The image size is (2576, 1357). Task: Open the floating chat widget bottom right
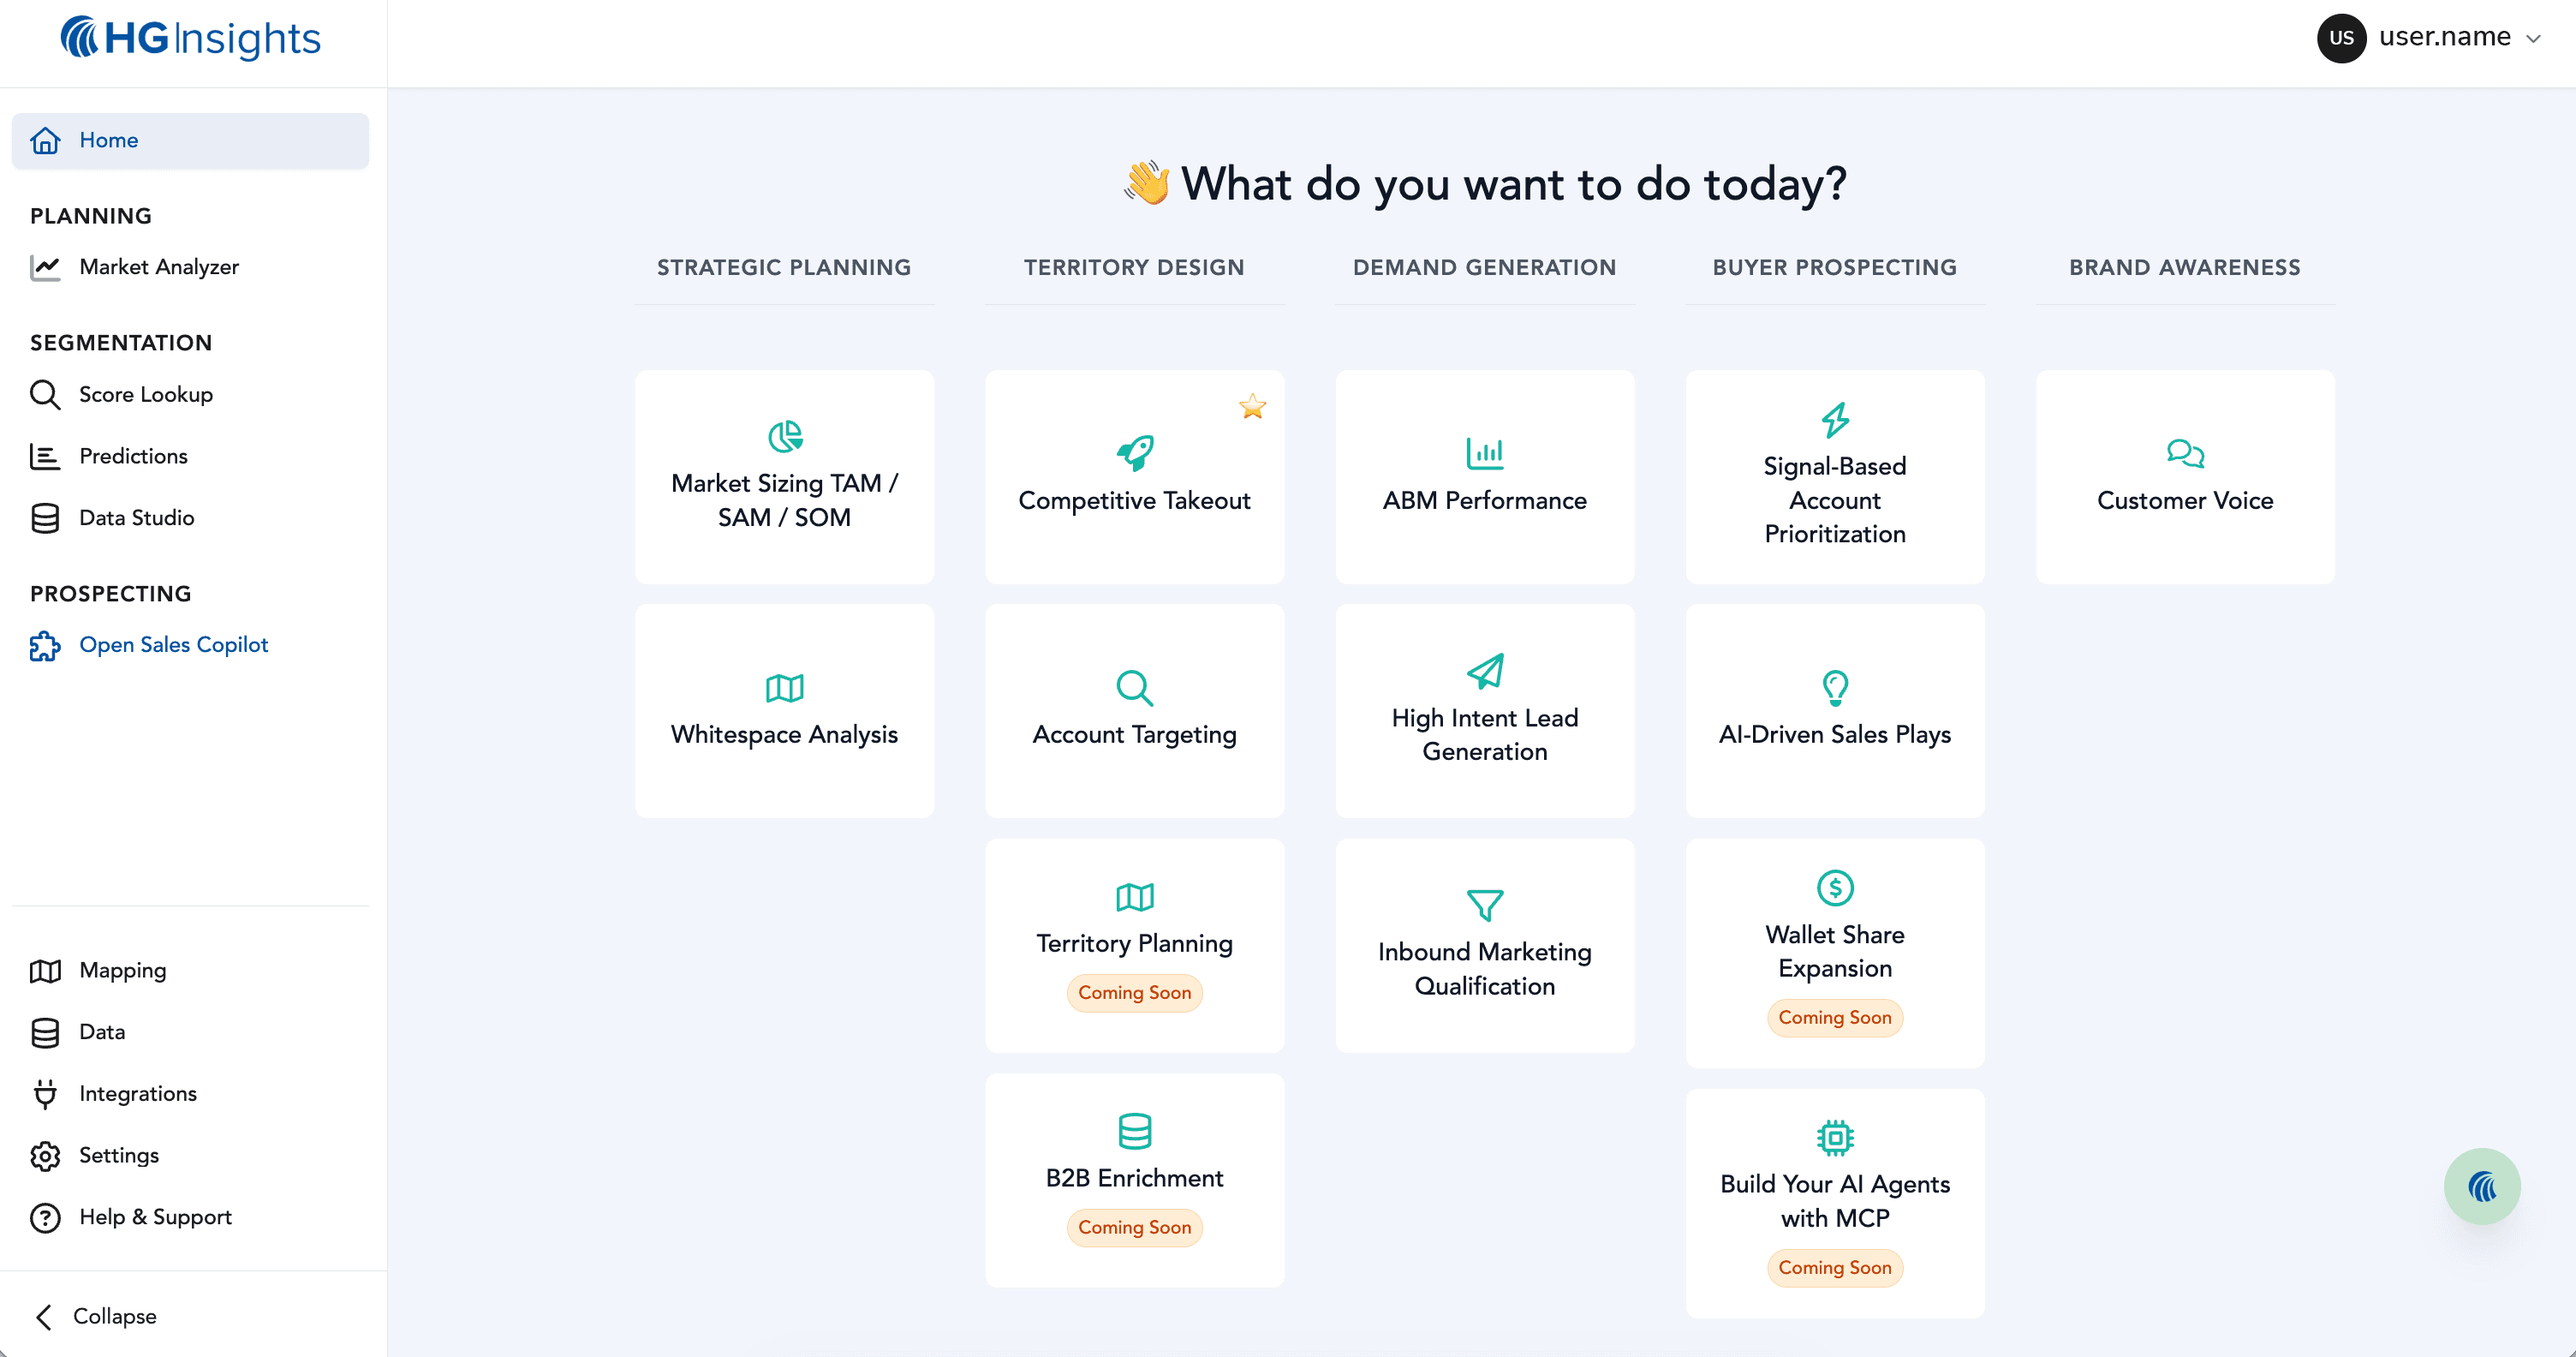[2483, 1186]
